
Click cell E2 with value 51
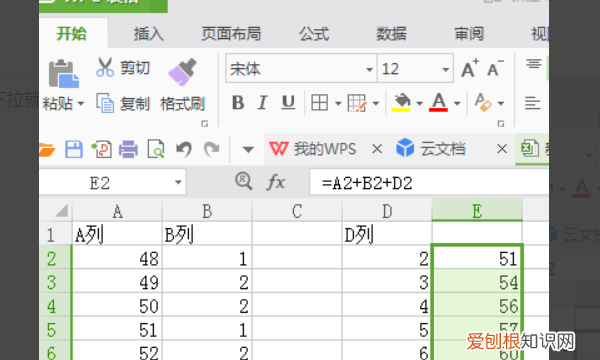point(477,257)
